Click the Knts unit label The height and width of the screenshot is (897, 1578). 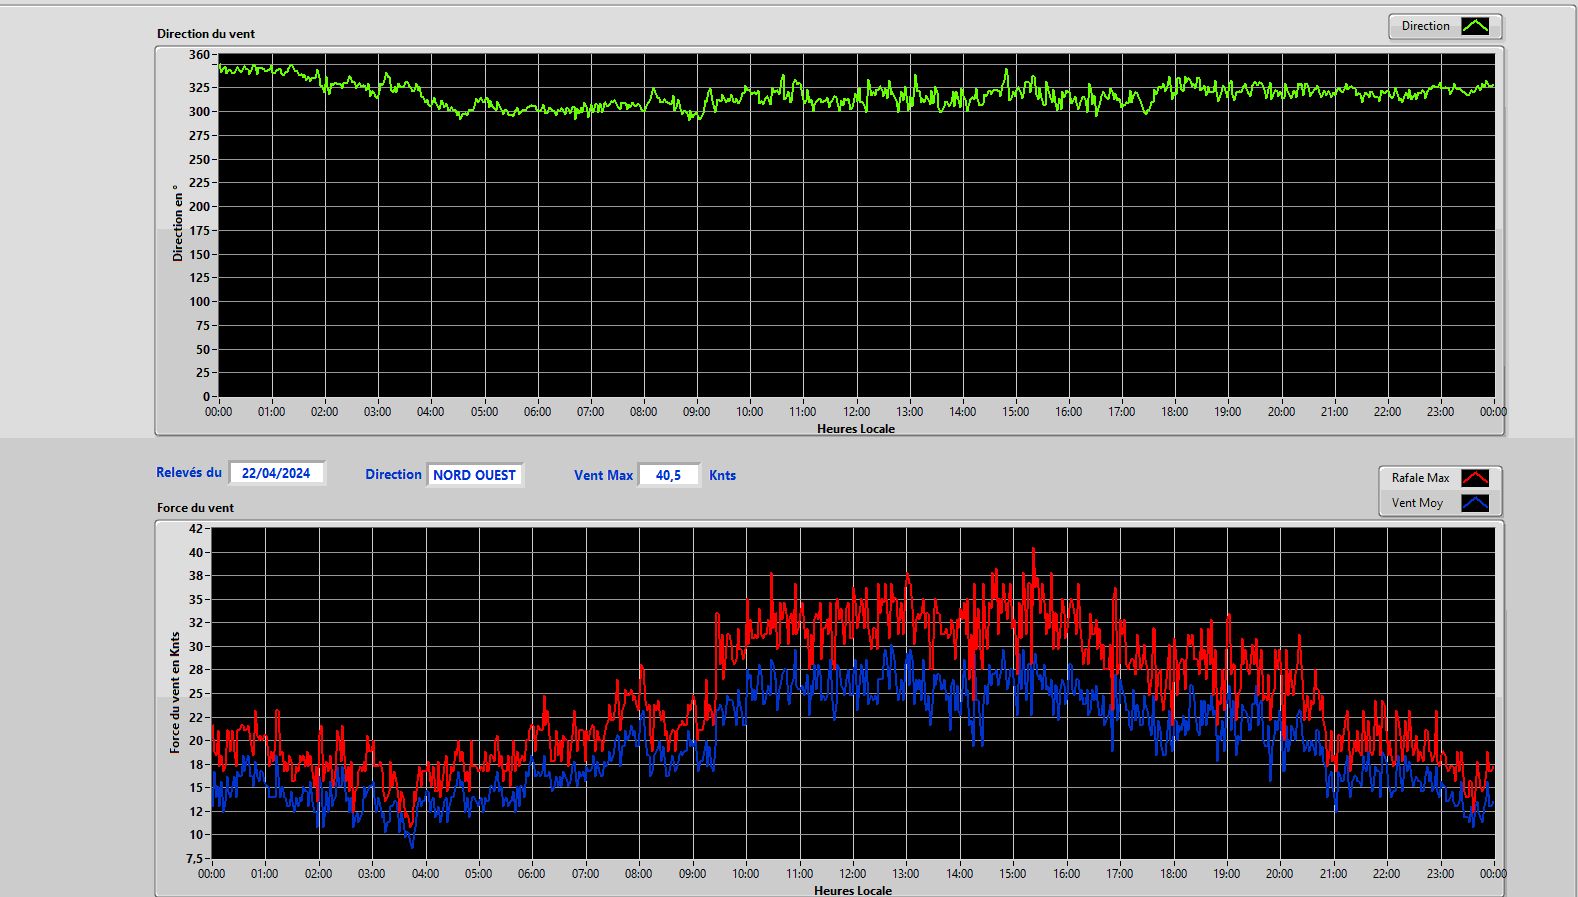pyautogui.click(x=722, y=476)
